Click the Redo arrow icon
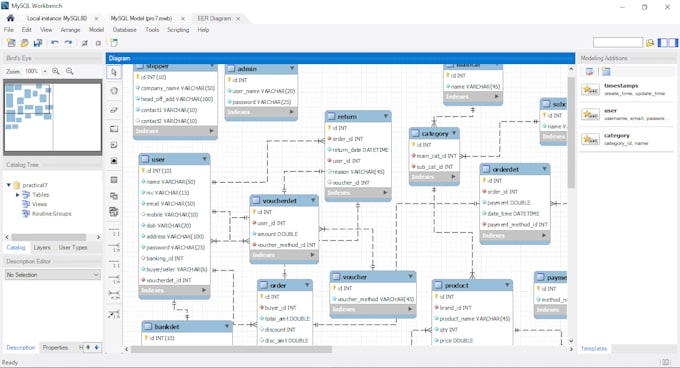Viewport: 680px width, 368px height. coord(68,42)
